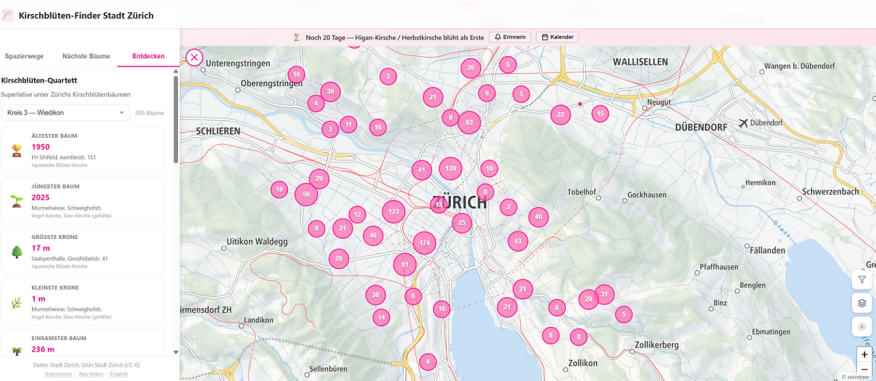
Task: Expand the 12 tree cluster
Action: point(357,215)
